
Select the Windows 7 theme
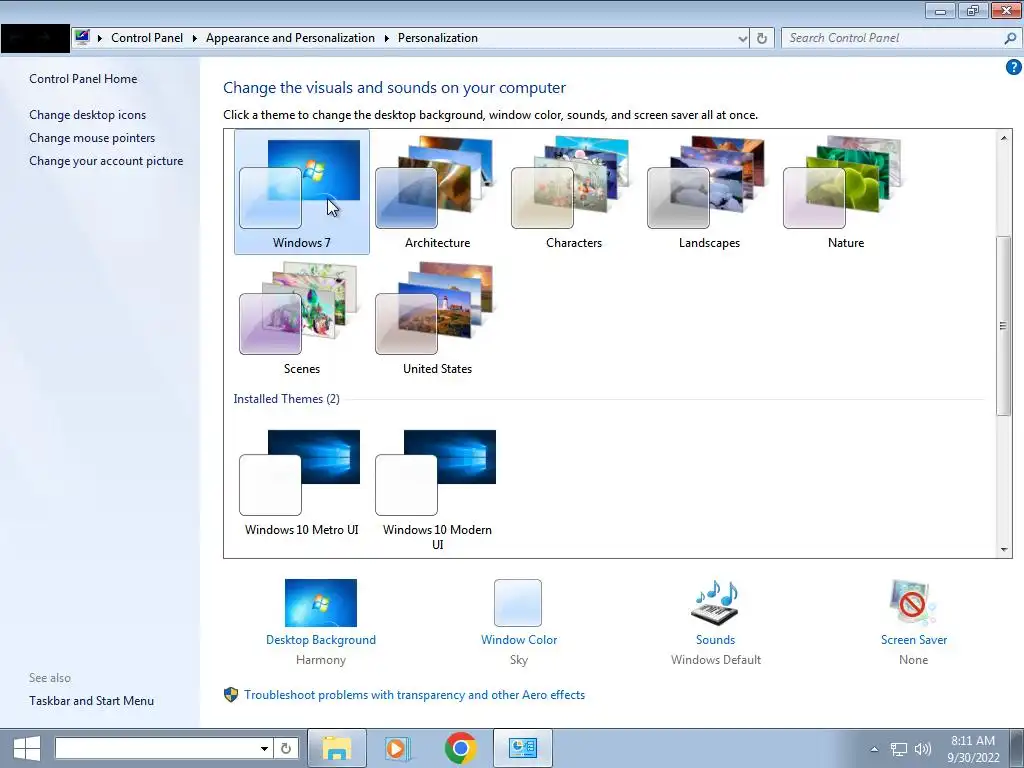point(302,191)
